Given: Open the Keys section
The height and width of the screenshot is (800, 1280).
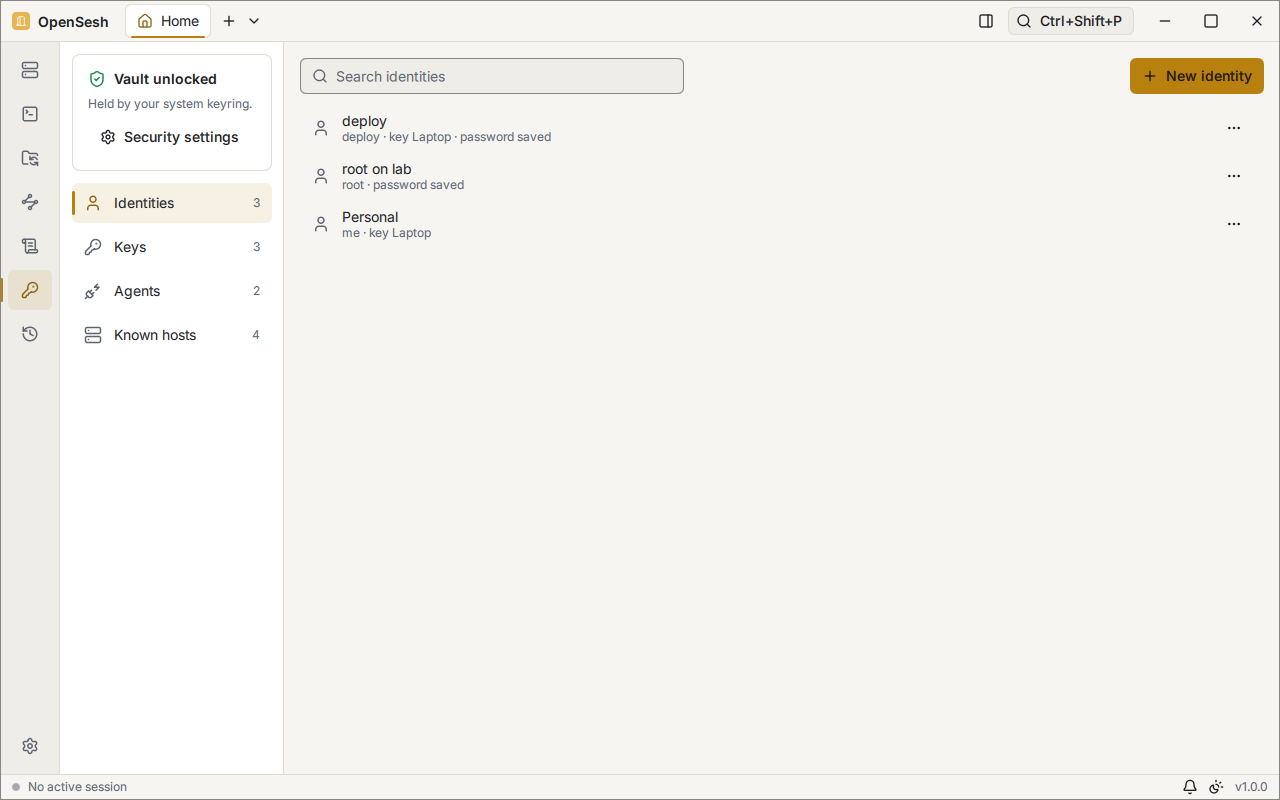Looking at the screenshot, I should pos(172,247).
